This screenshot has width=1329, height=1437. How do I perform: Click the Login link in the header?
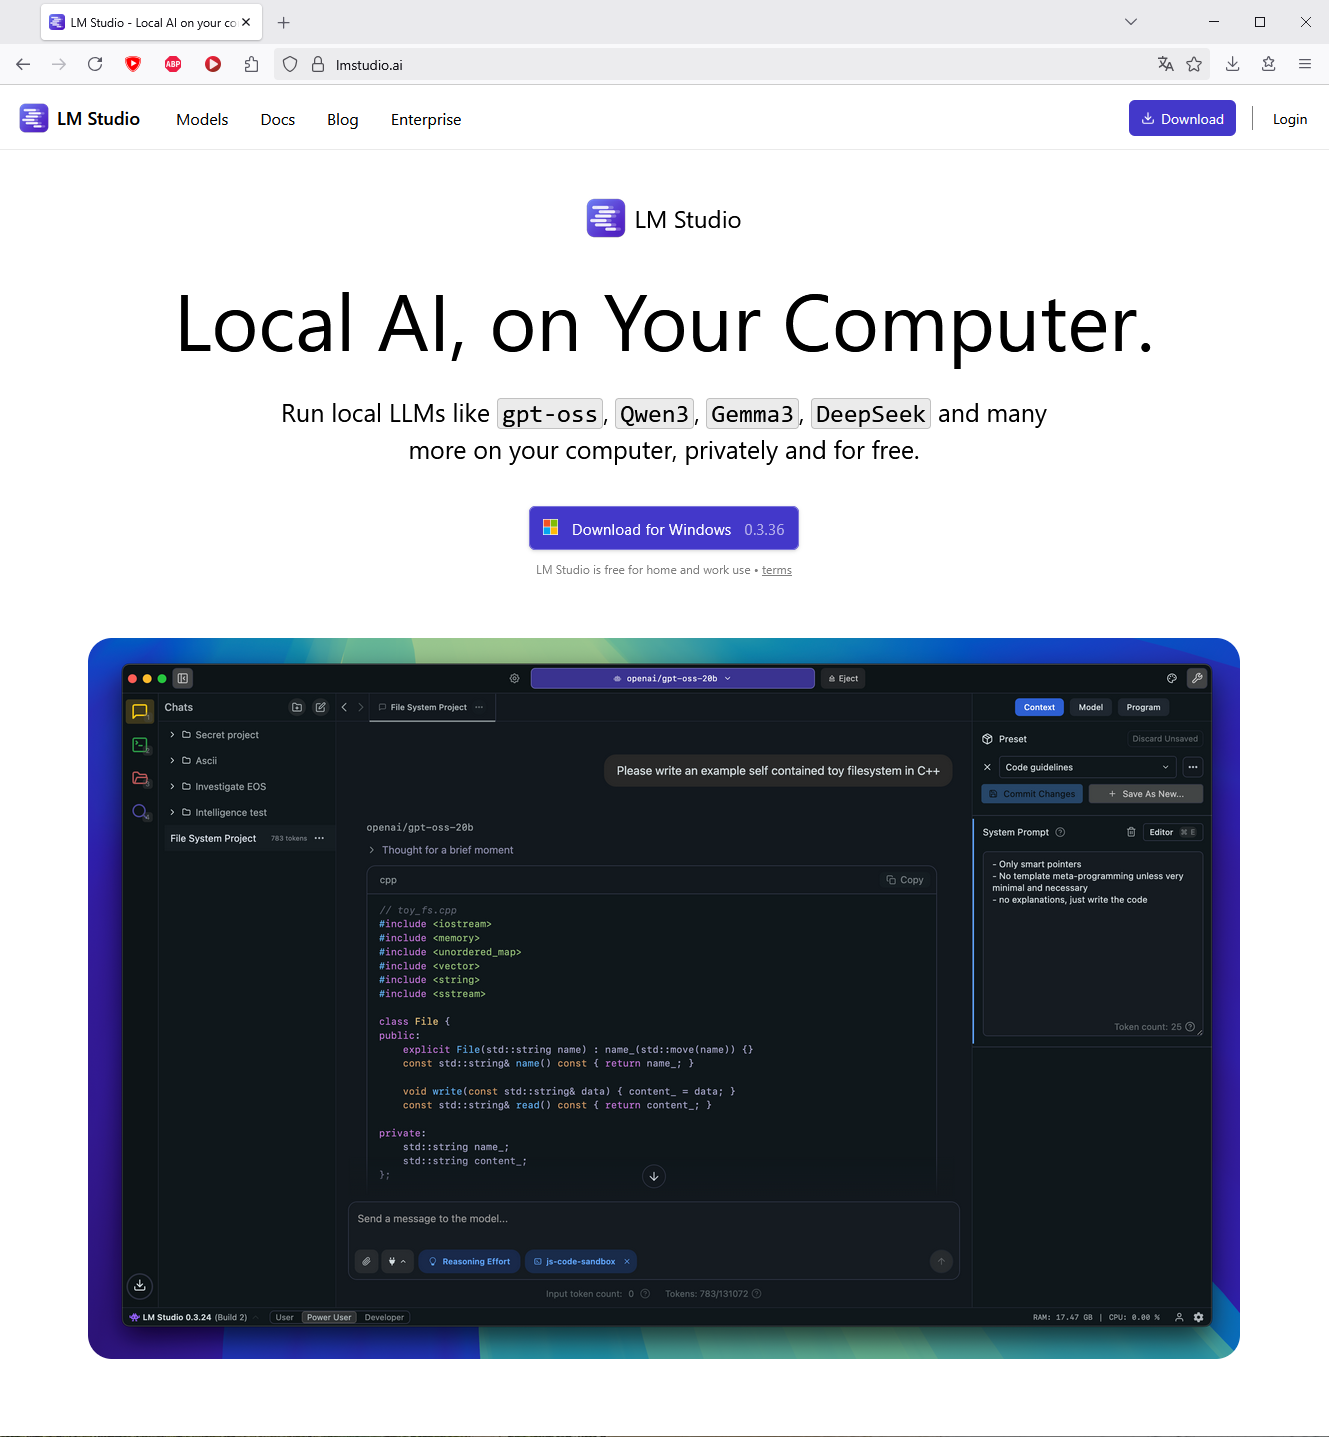(x=1289, y=119)
